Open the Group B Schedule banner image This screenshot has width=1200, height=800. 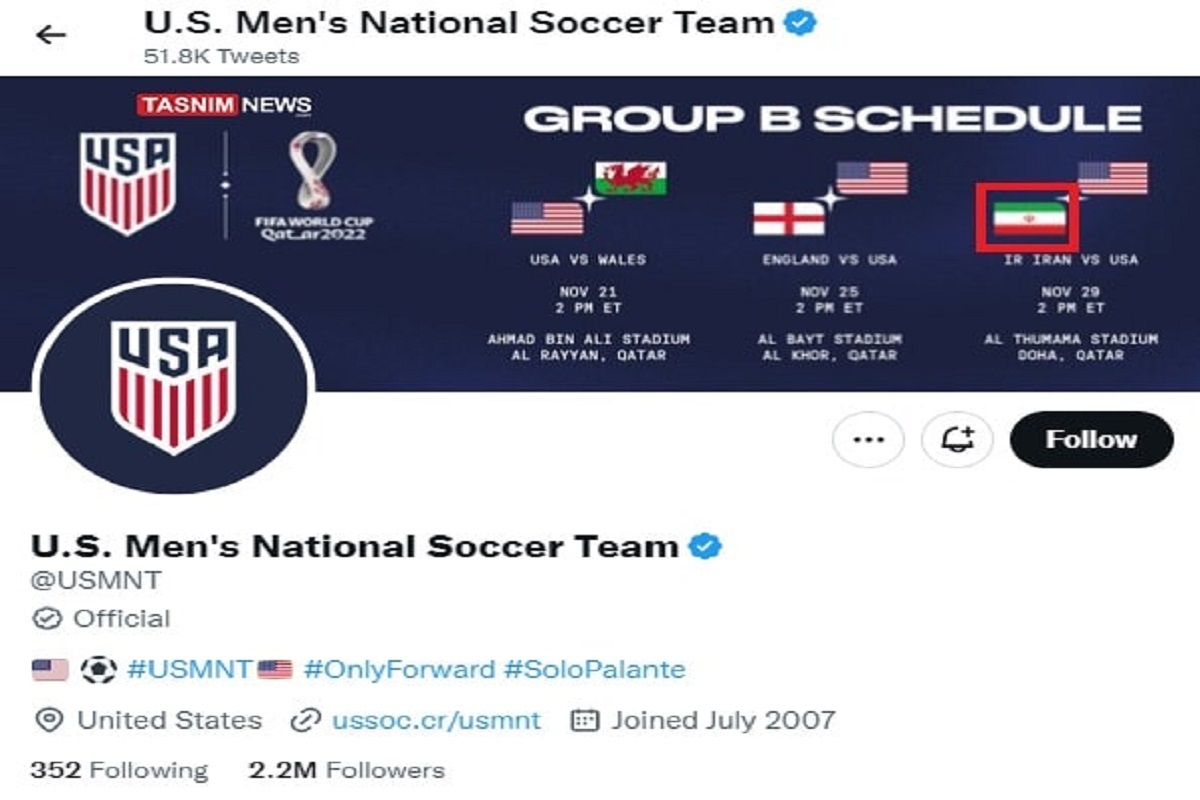click(600, 234)
